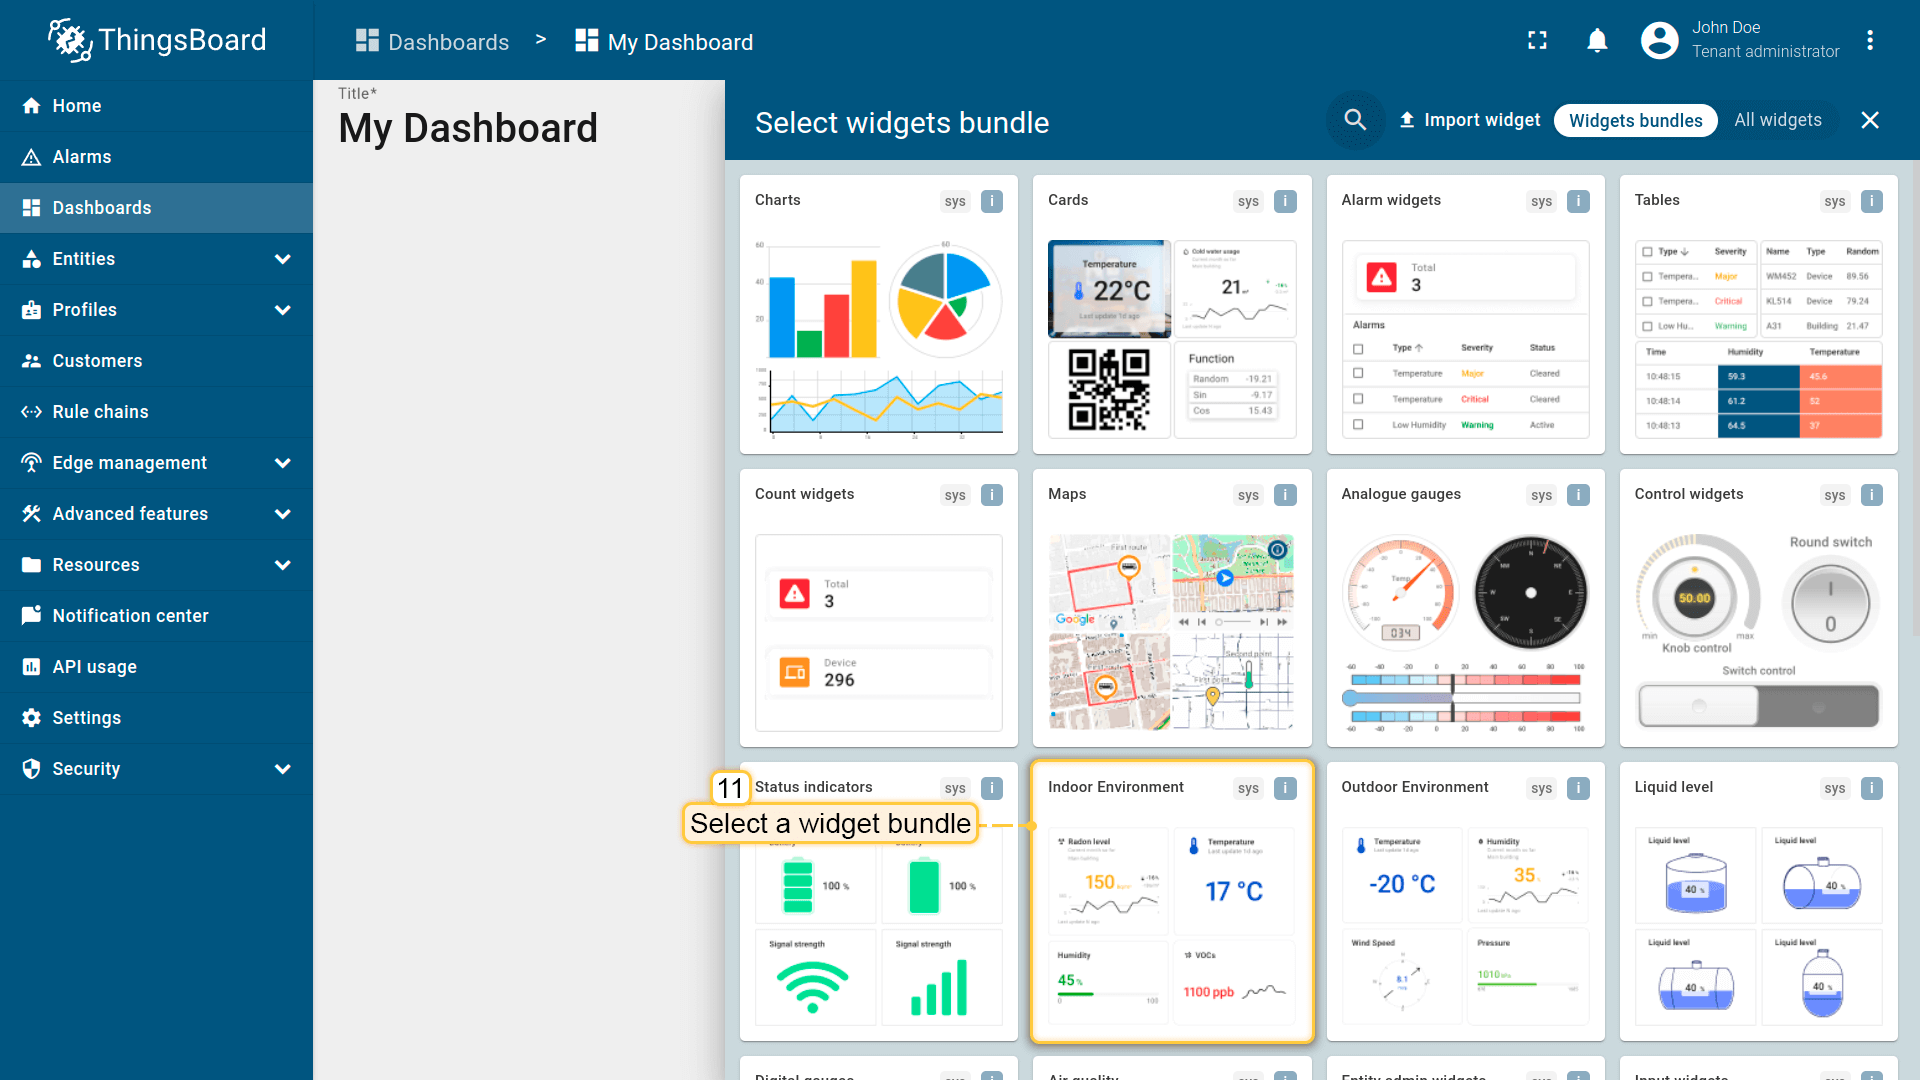The image size is (1920, 1080).
Task: Click the user avatar icon
Action: [1659, 40]
